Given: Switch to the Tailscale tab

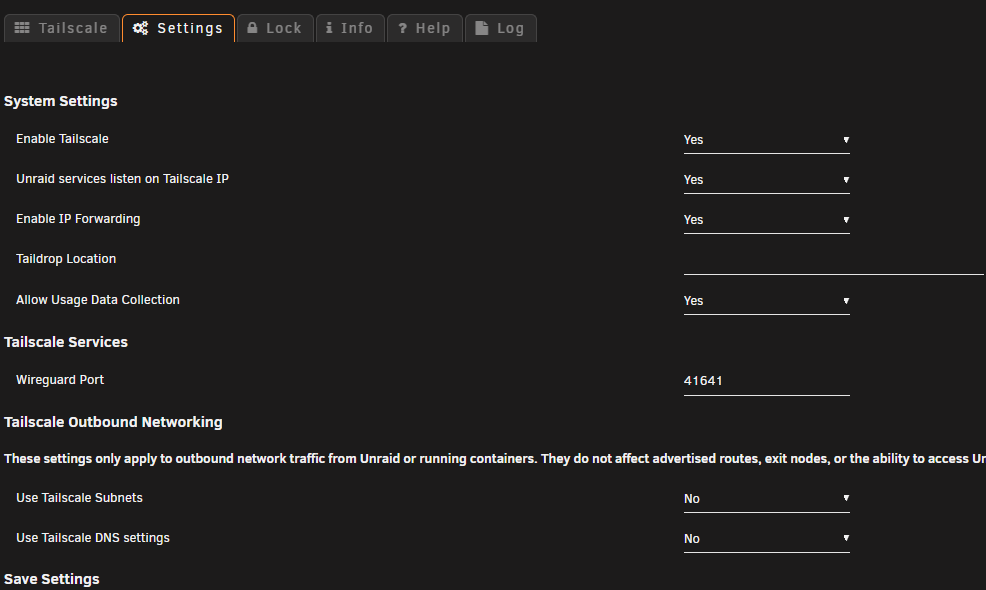Looking at the screenshot, I should [62, 28].
